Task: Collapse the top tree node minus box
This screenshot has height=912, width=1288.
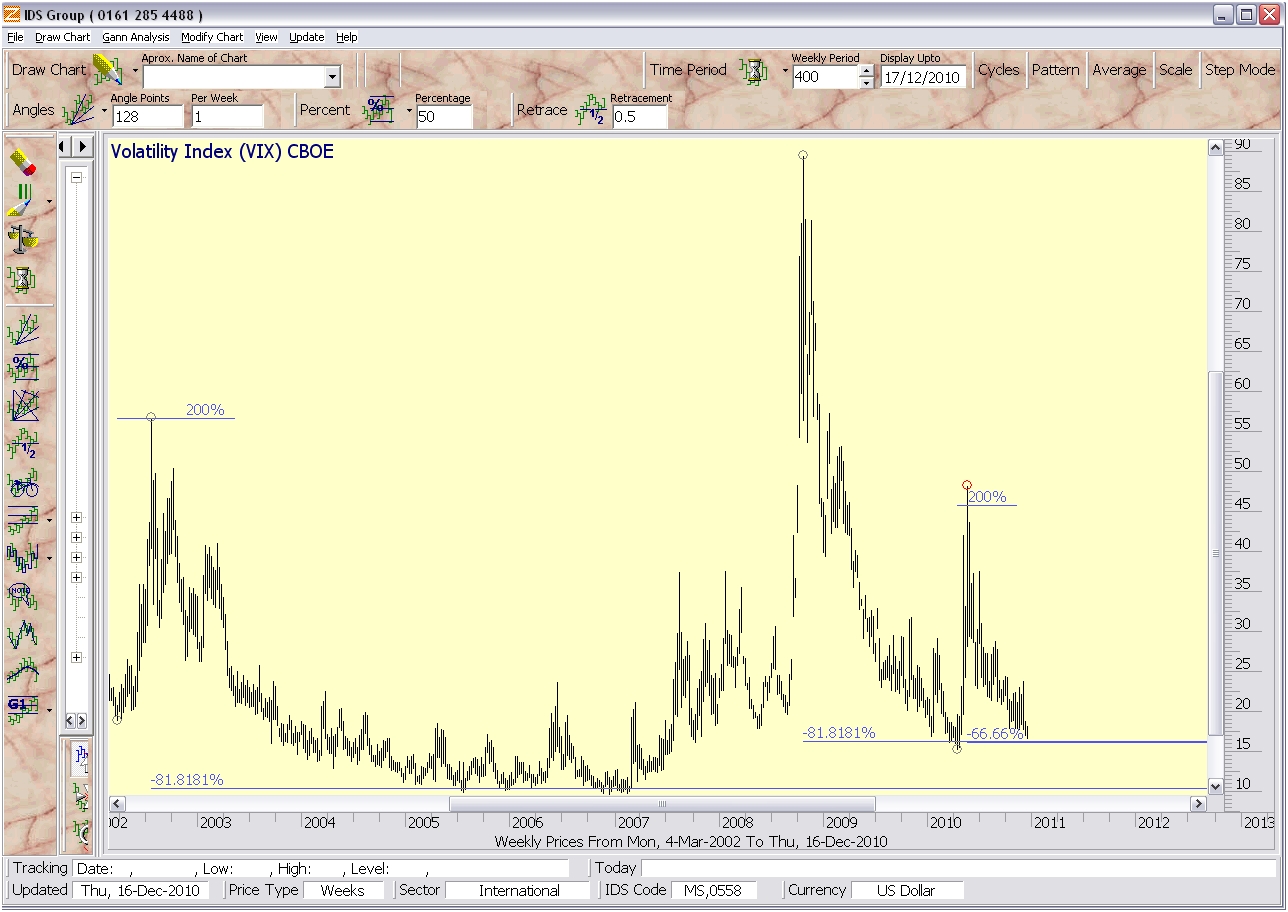Action: point(76,177)
